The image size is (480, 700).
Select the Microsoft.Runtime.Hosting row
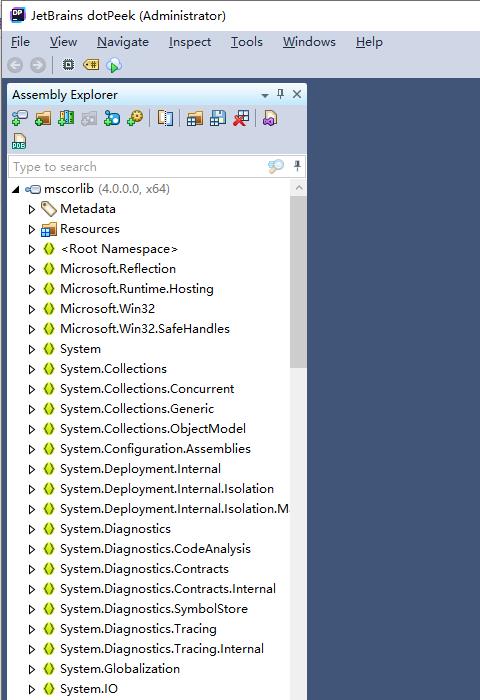[137, 289]
